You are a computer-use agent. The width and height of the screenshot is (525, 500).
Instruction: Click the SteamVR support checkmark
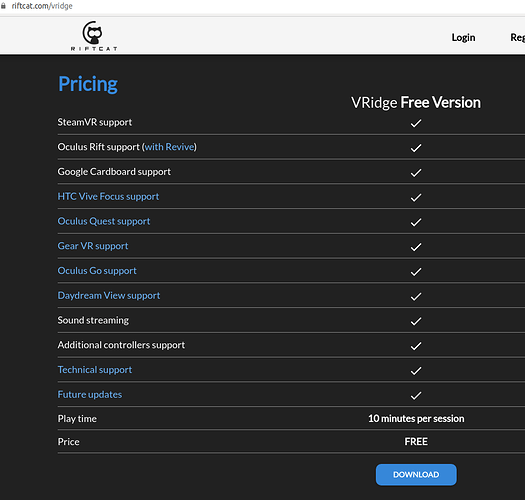416,123
